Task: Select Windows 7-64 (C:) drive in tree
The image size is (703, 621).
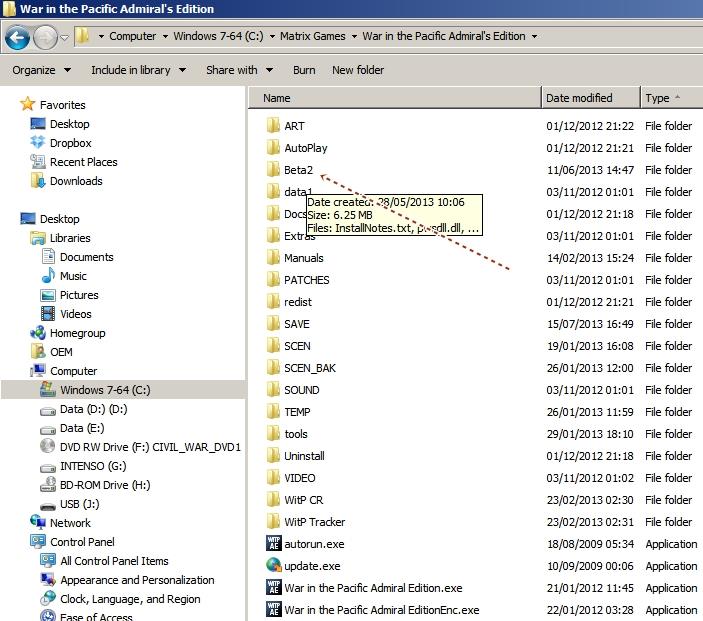Action: tap(95, 390)
